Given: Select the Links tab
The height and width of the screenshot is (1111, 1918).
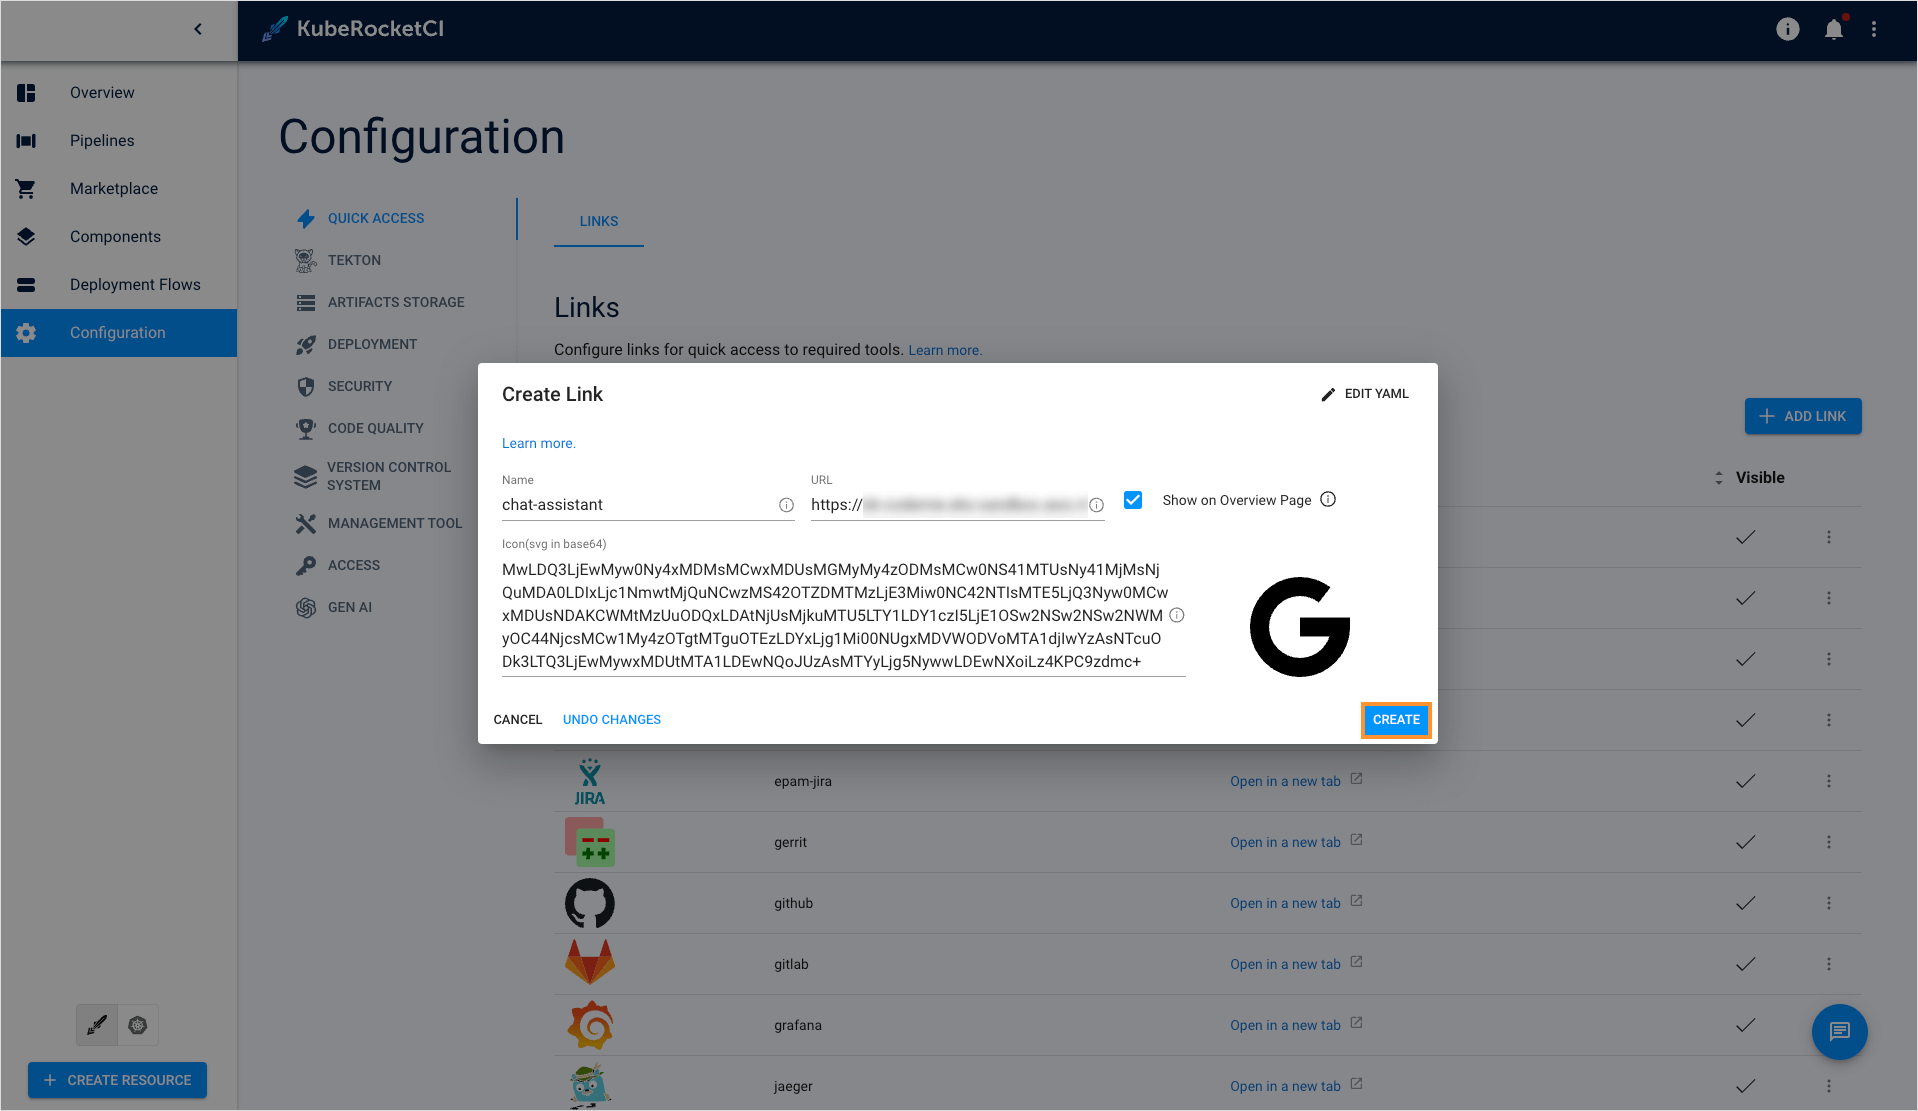Looking at the screenshot, I should pos(598,221).
